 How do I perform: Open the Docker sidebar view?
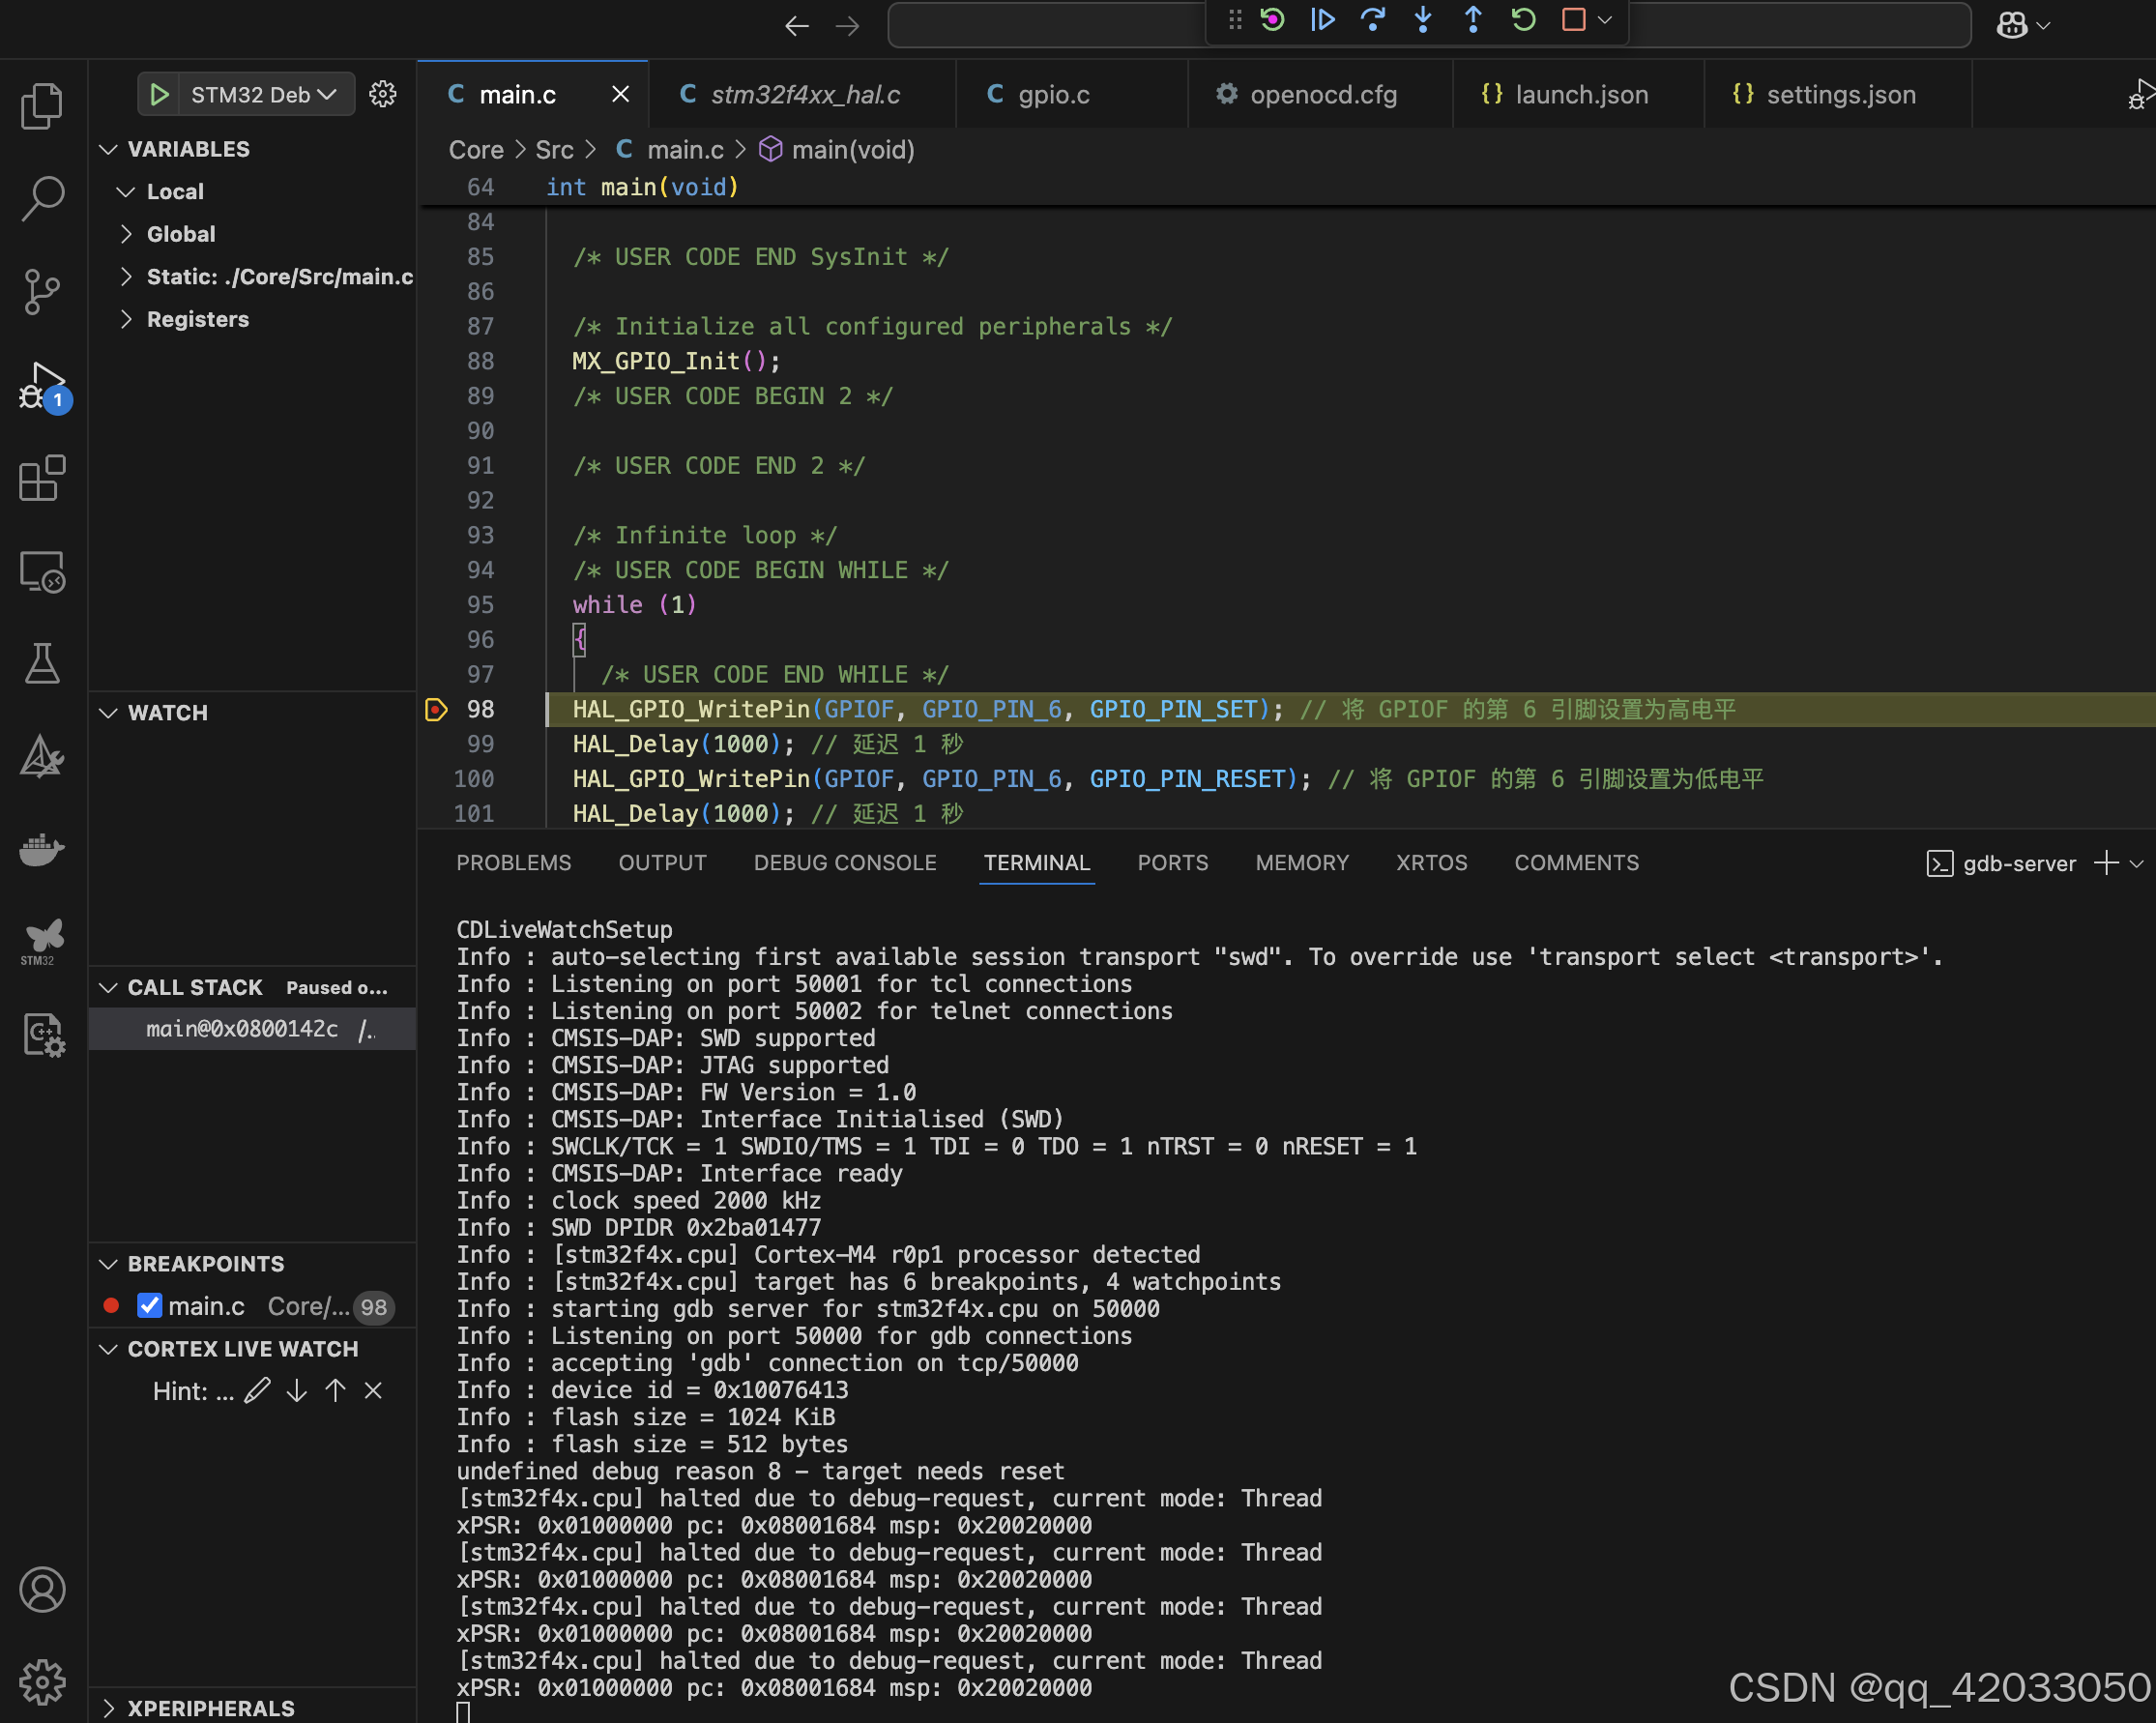(42, 848)
